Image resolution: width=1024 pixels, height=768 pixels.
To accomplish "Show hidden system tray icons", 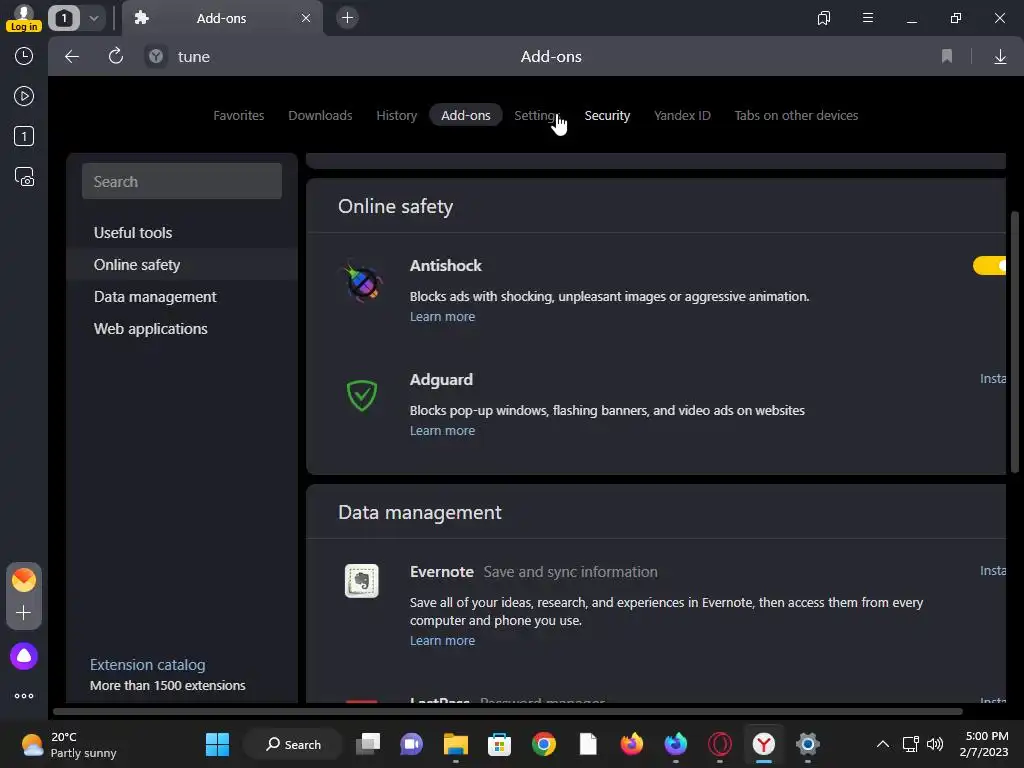I will 882,744.
